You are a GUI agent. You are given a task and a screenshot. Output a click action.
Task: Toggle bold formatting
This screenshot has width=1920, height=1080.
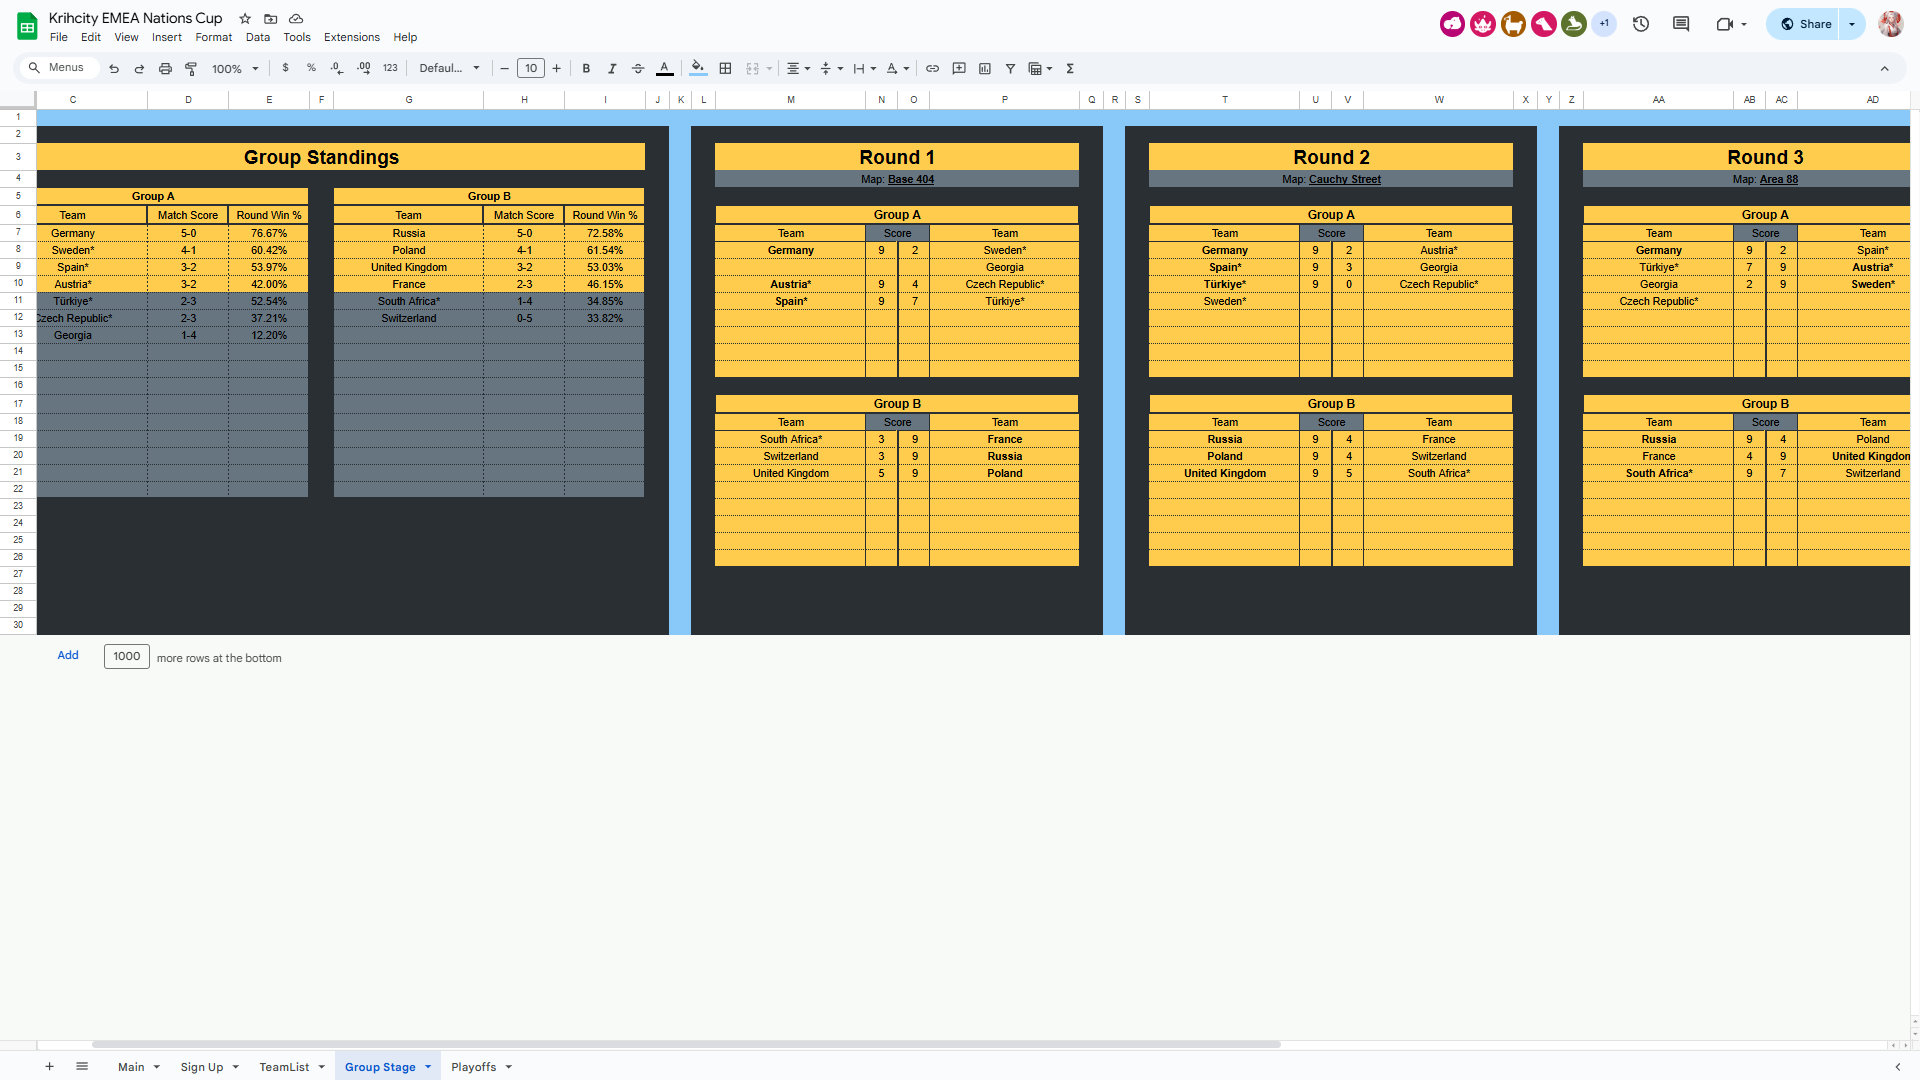tap(586, 69)
